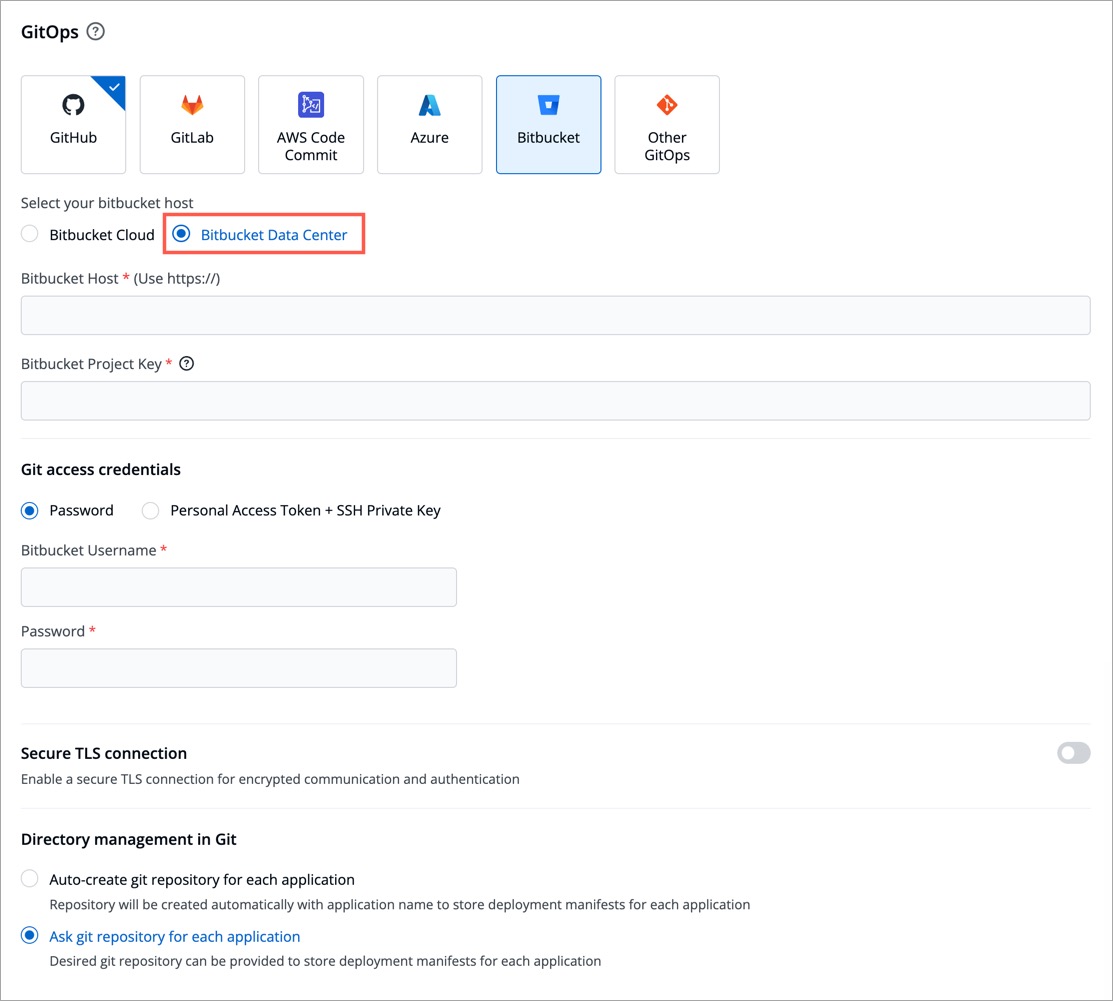Choose Other GitOps provider card

(667, 125)
